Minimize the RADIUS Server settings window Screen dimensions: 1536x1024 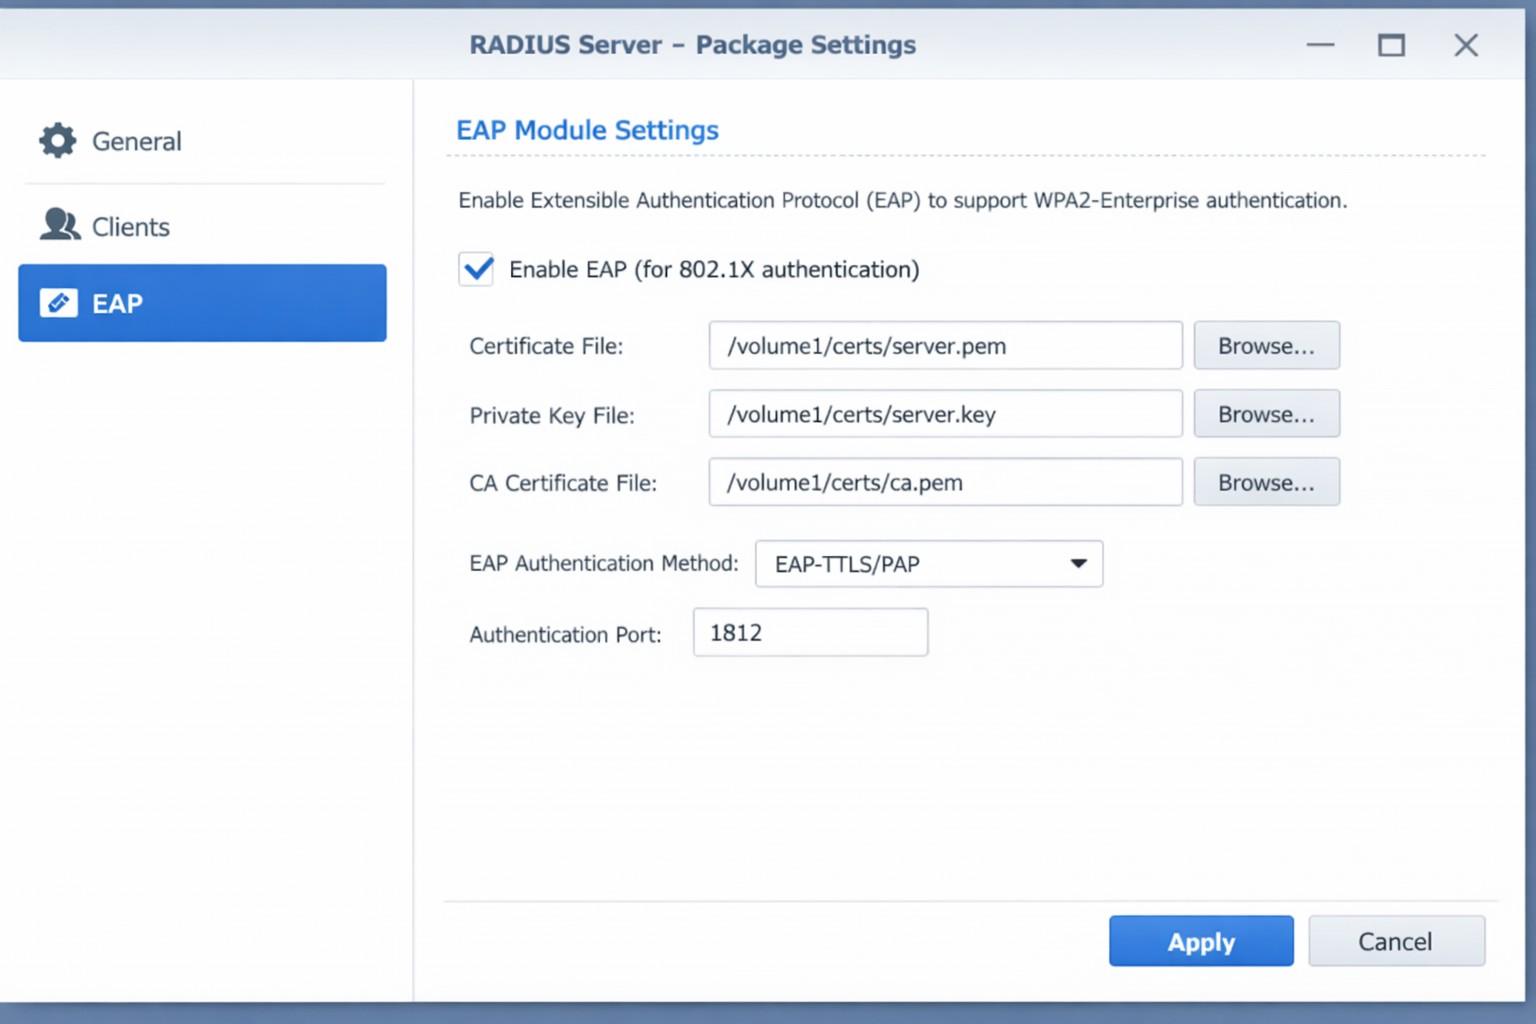(1320, 45)
